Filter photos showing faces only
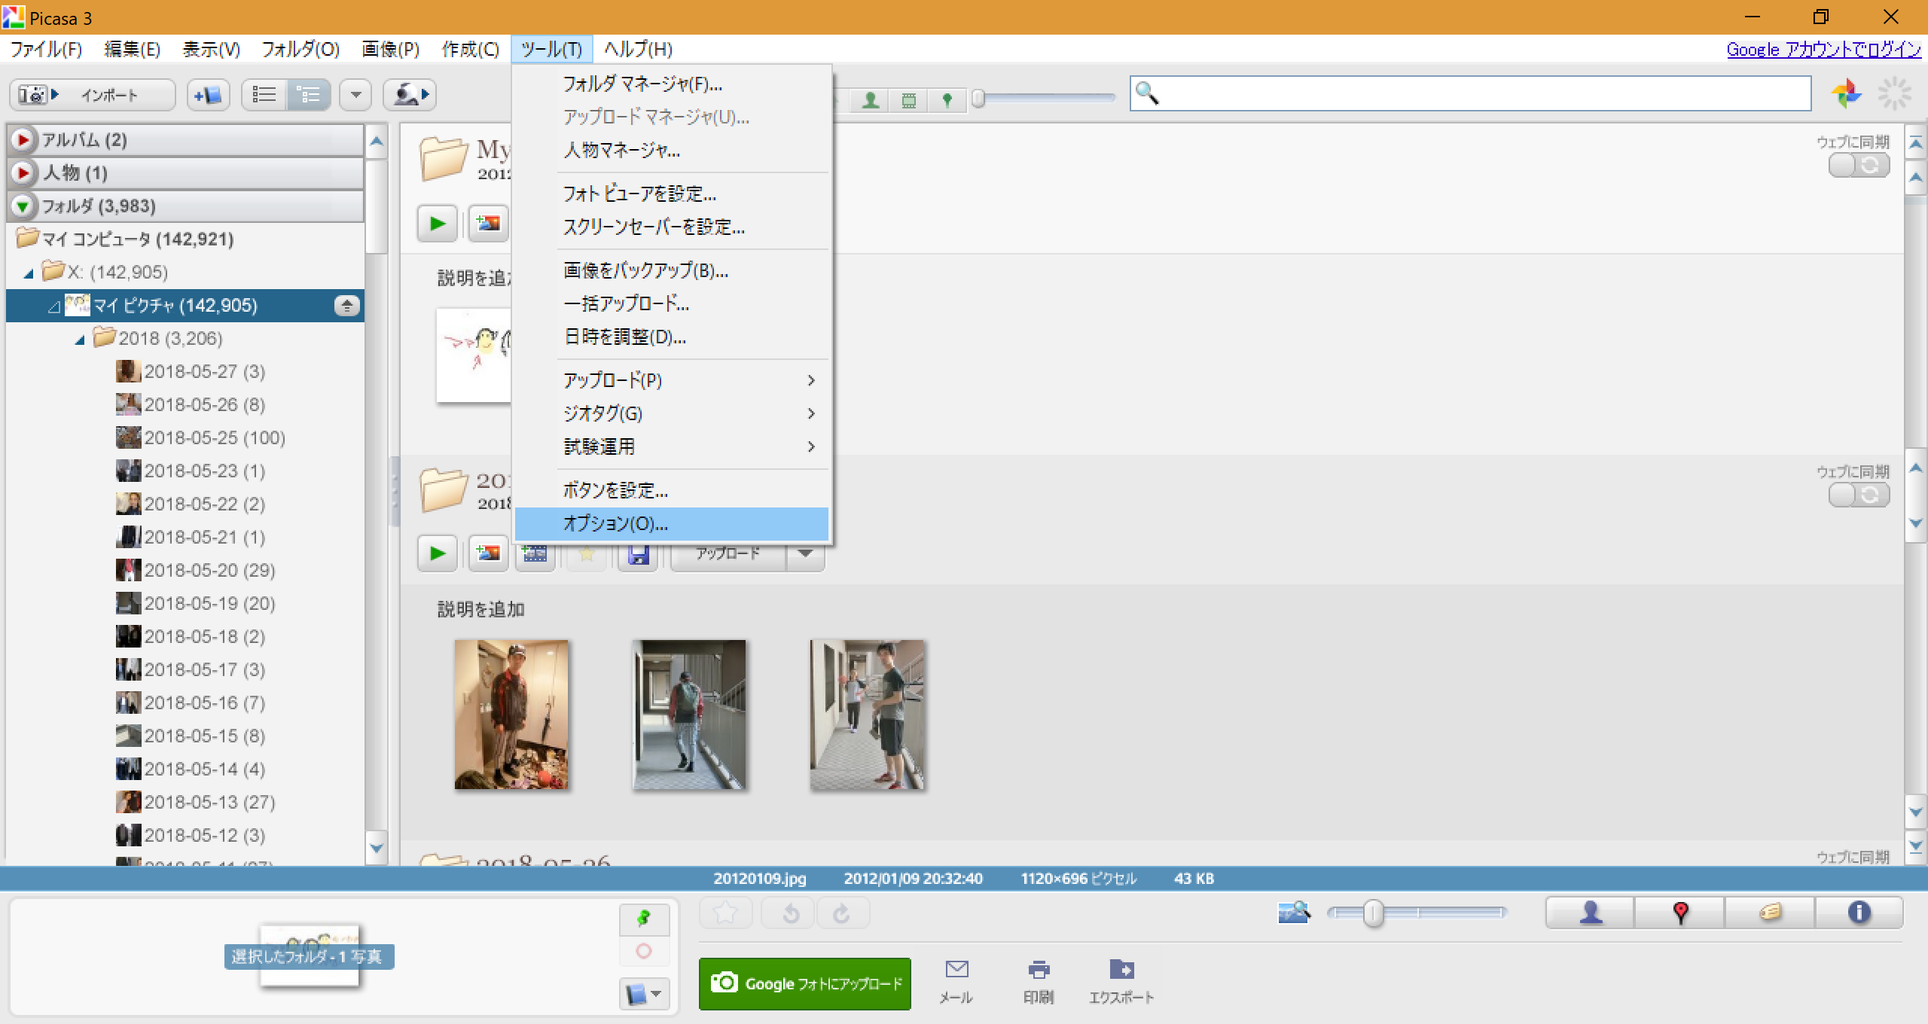Viewport: 1928px width, 1024px height. point(871,100)
